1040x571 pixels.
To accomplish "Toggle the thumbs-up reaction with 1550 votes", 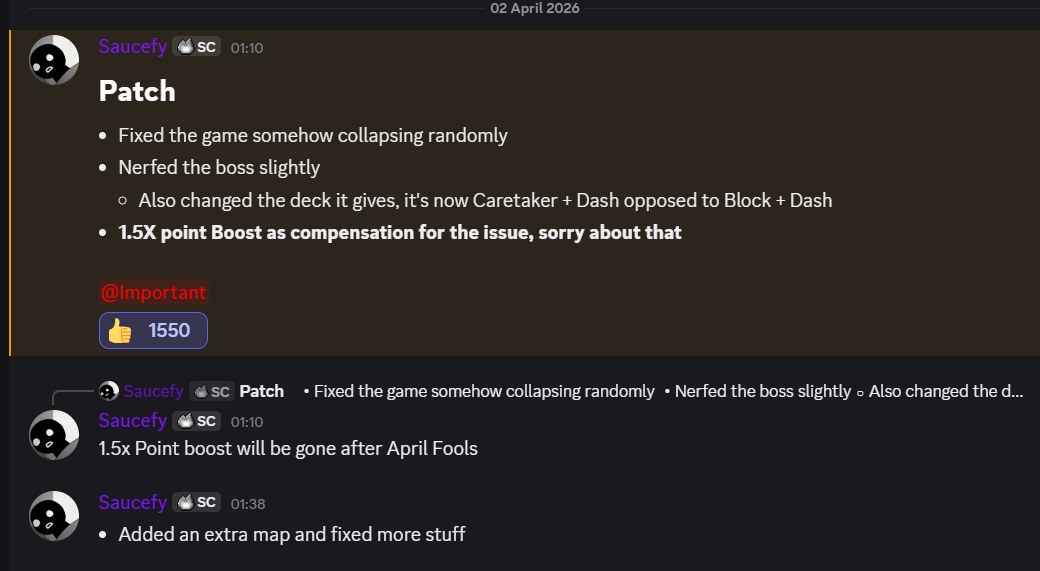I will 153,330.
